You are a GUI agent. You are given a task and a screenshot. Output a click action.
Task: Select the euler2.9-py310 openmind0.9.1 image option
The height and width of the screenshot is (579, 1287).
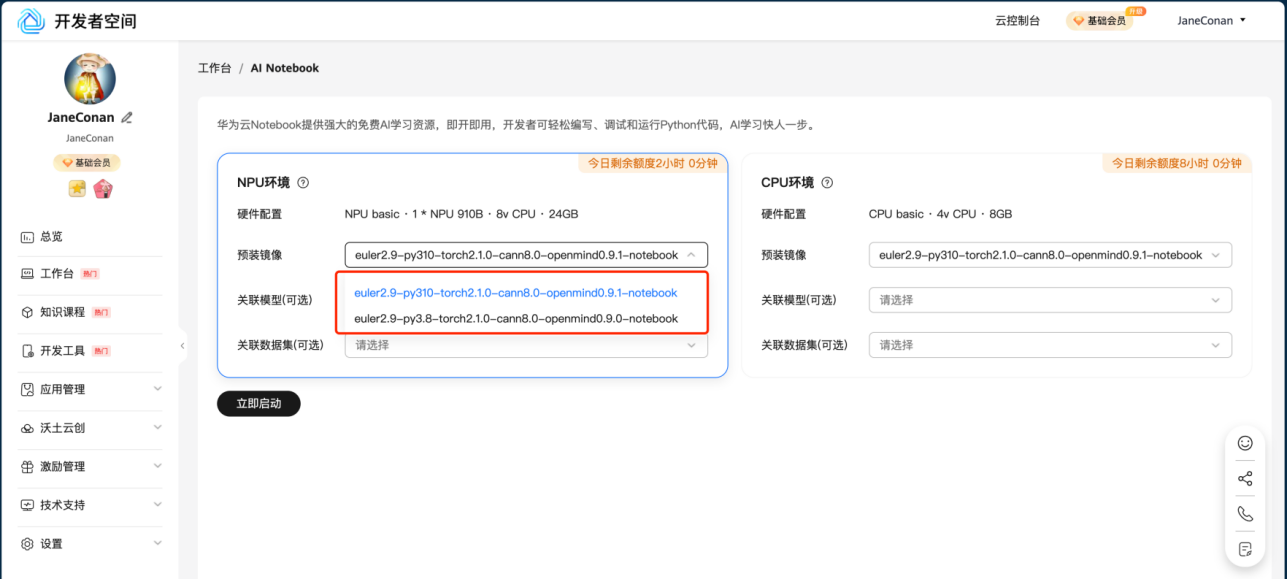coord(516,293)
